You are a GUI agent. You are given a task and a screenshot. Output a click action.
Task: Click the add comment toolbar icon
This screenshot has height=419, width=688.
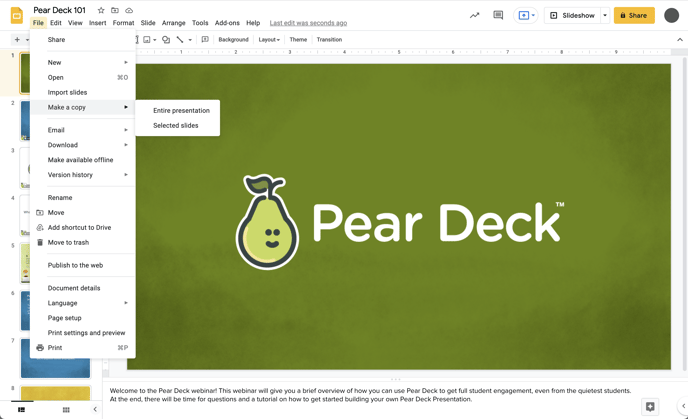(205, 39)
